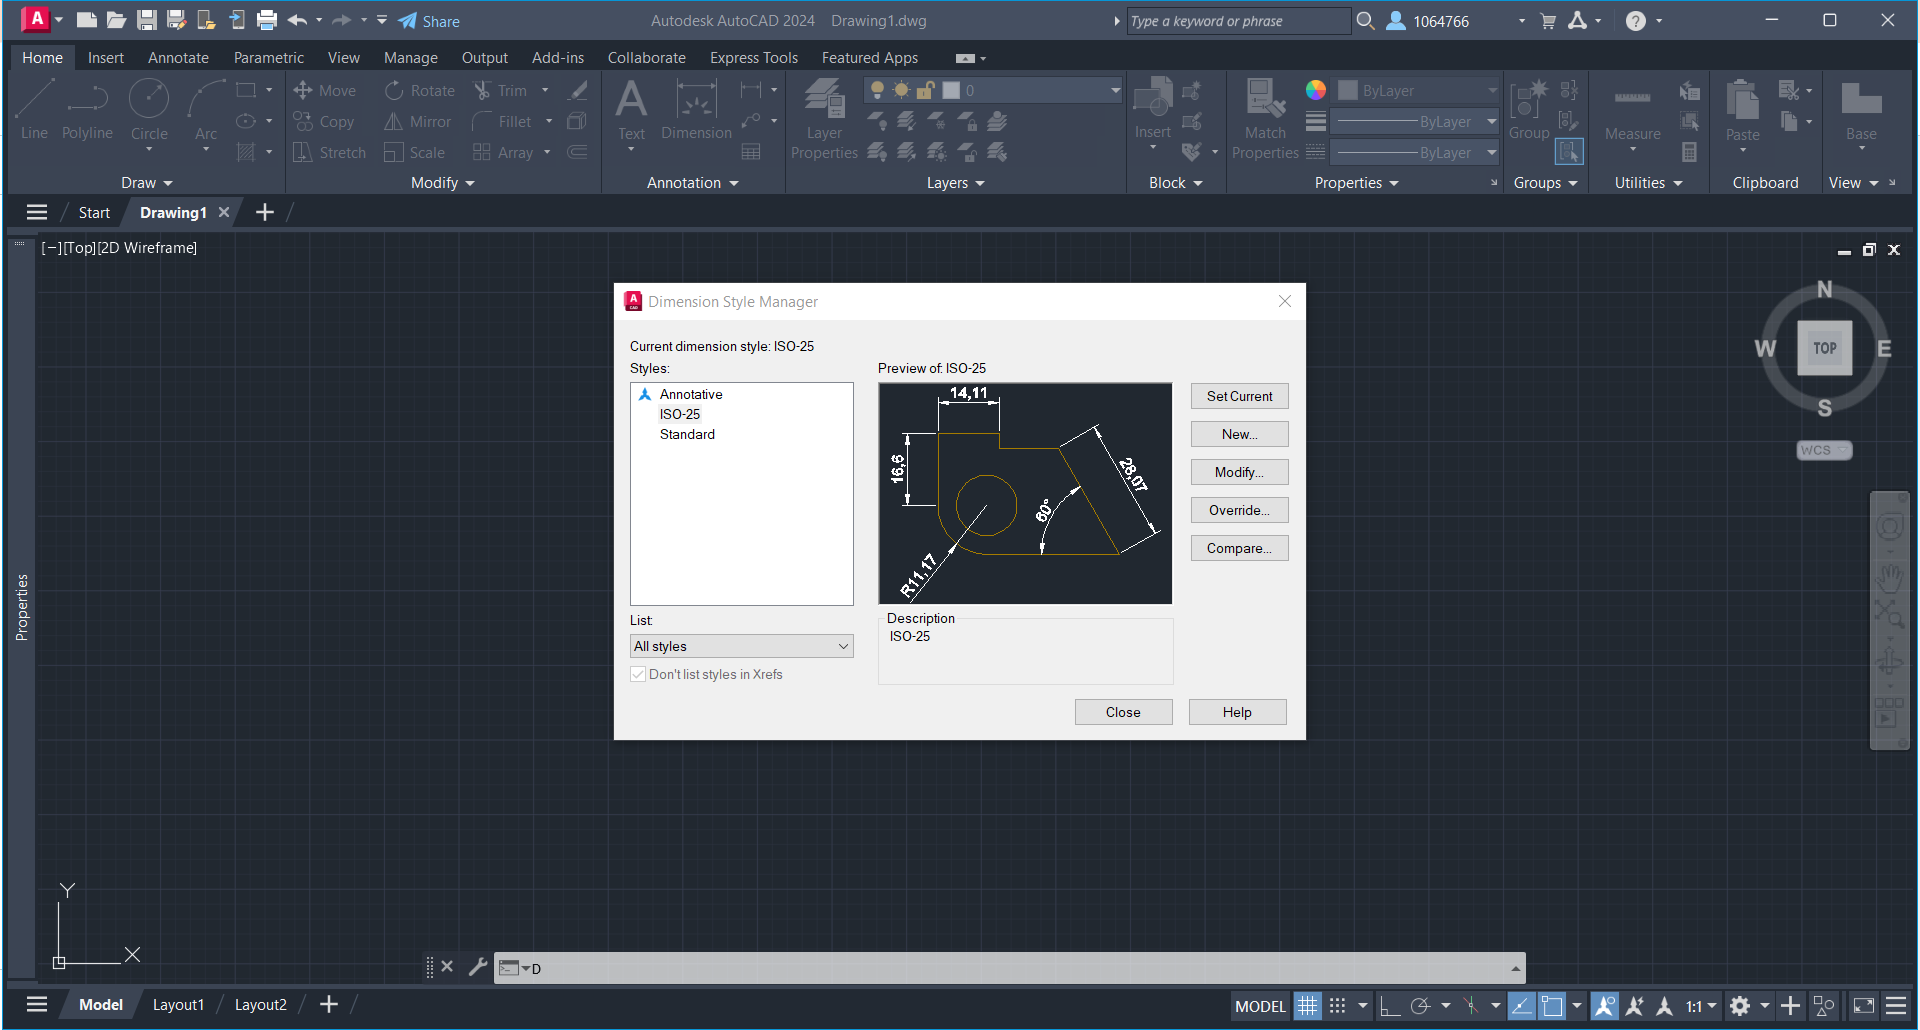Open the layer name dropdown
Screen dimensions: 1920x1030
[1115, 91]
